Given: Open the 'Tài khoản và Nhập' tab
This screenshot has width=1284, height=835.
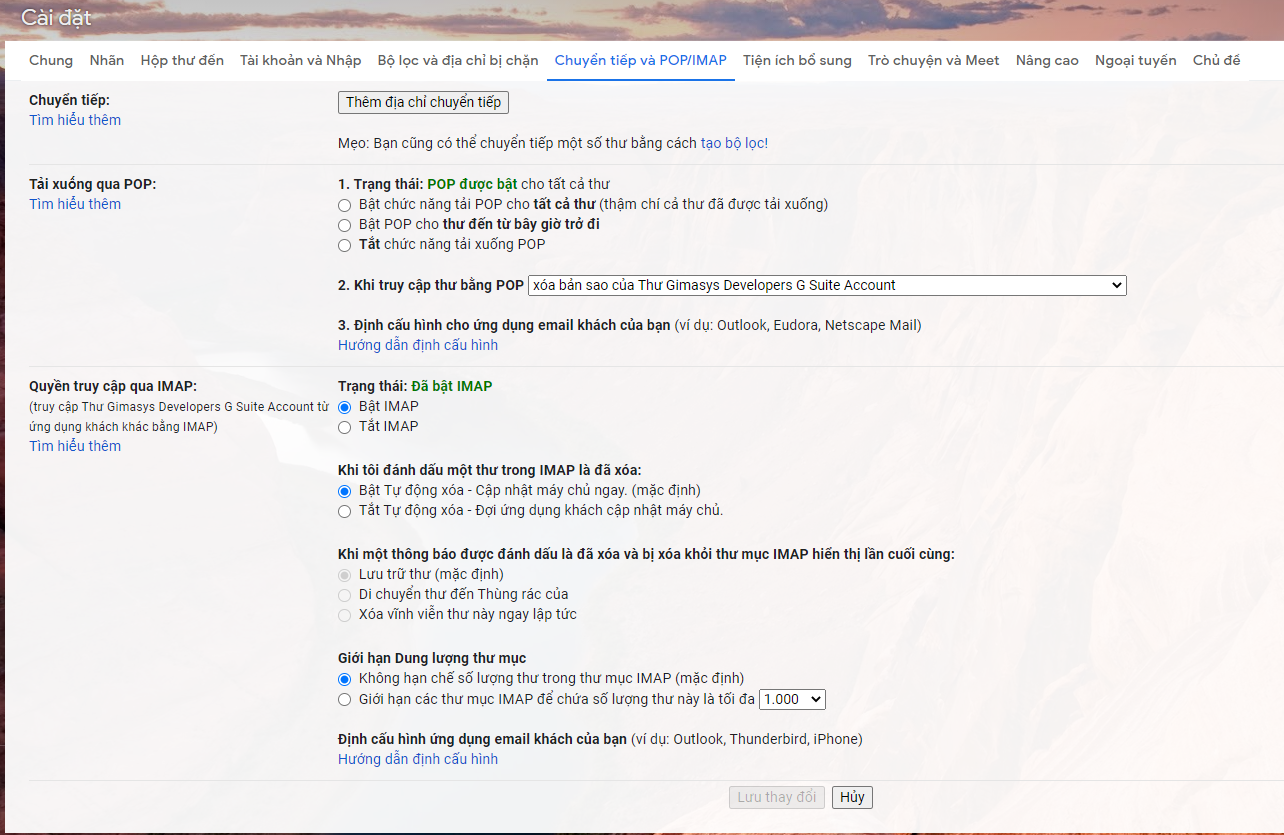Looking at the screenshot, I should (300, 60).
